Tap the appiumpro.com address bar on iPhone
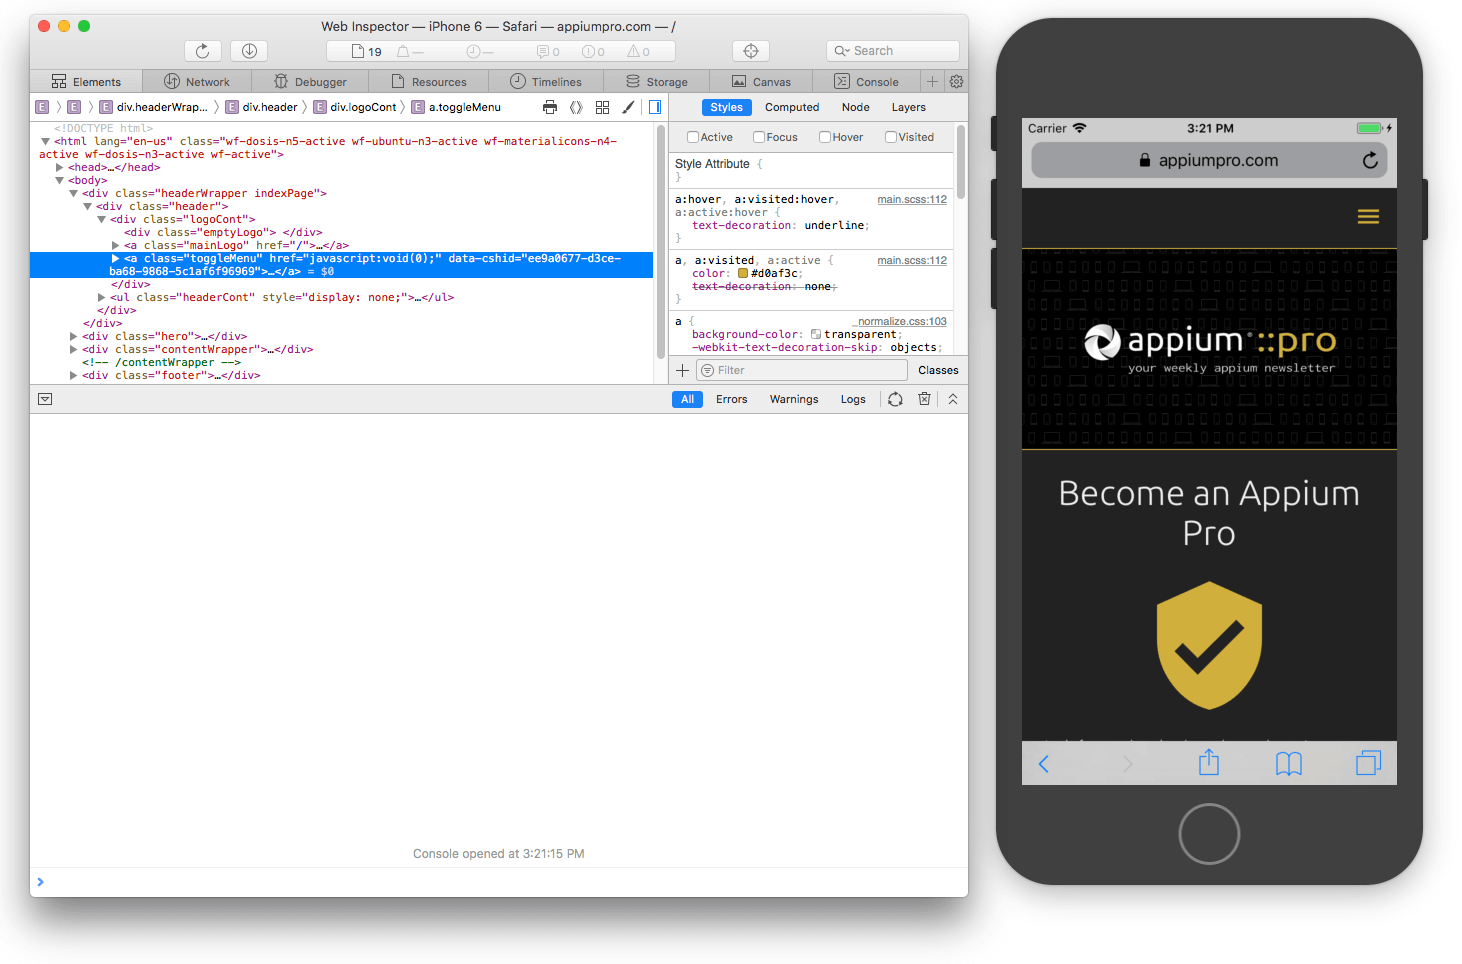The height and width of the screenshot is (964, 1462). pos(1209,160)
